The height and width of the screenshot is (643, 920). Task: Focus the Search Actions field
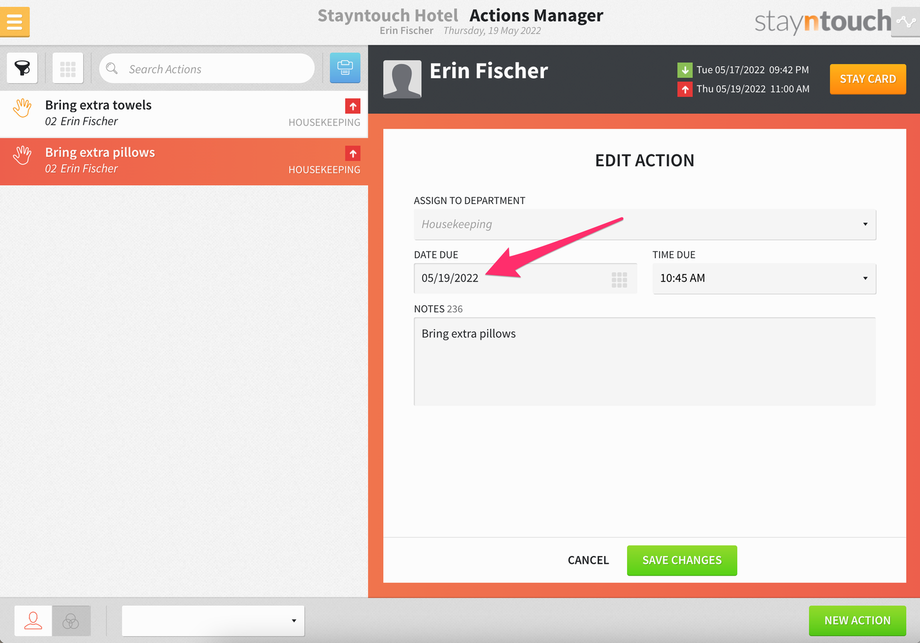(207, 69)
